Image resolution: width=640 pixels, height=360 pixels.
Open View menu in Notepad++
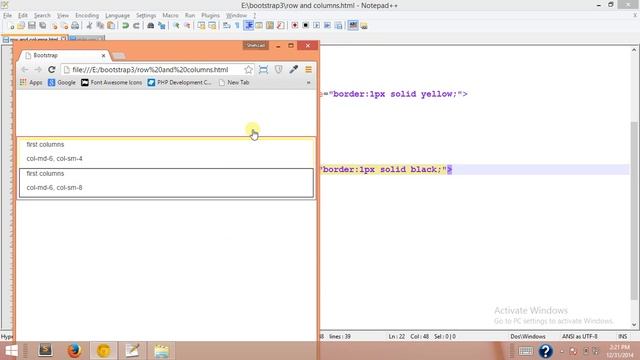coord(63,15)
